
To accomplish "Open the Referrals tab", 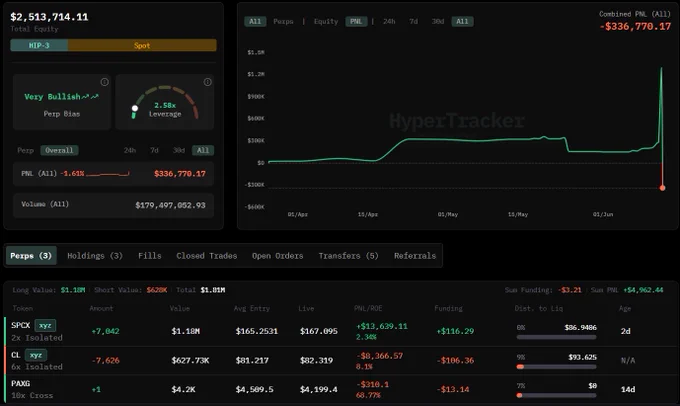I will [x=415, y=256].
